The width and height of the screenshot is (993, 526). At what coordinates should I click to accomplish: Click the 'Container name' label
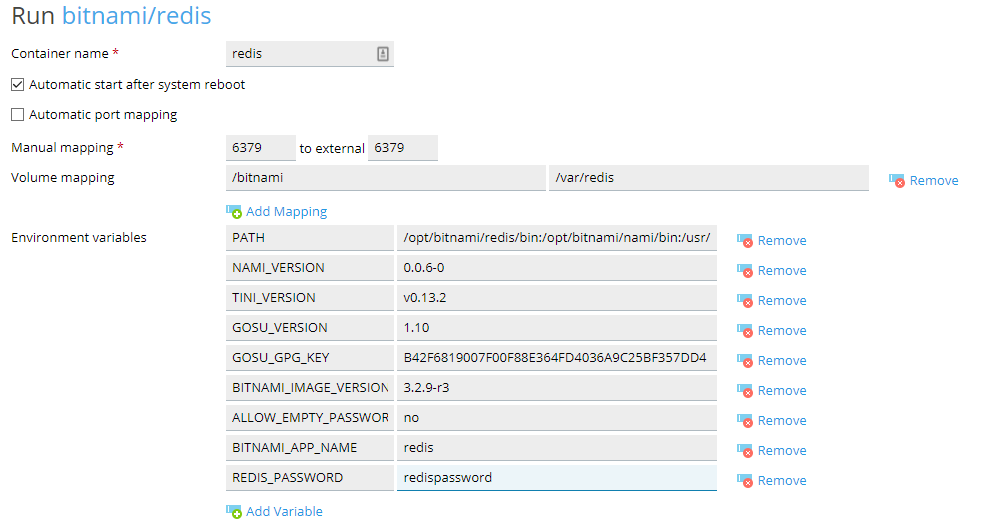click(60, 54)
